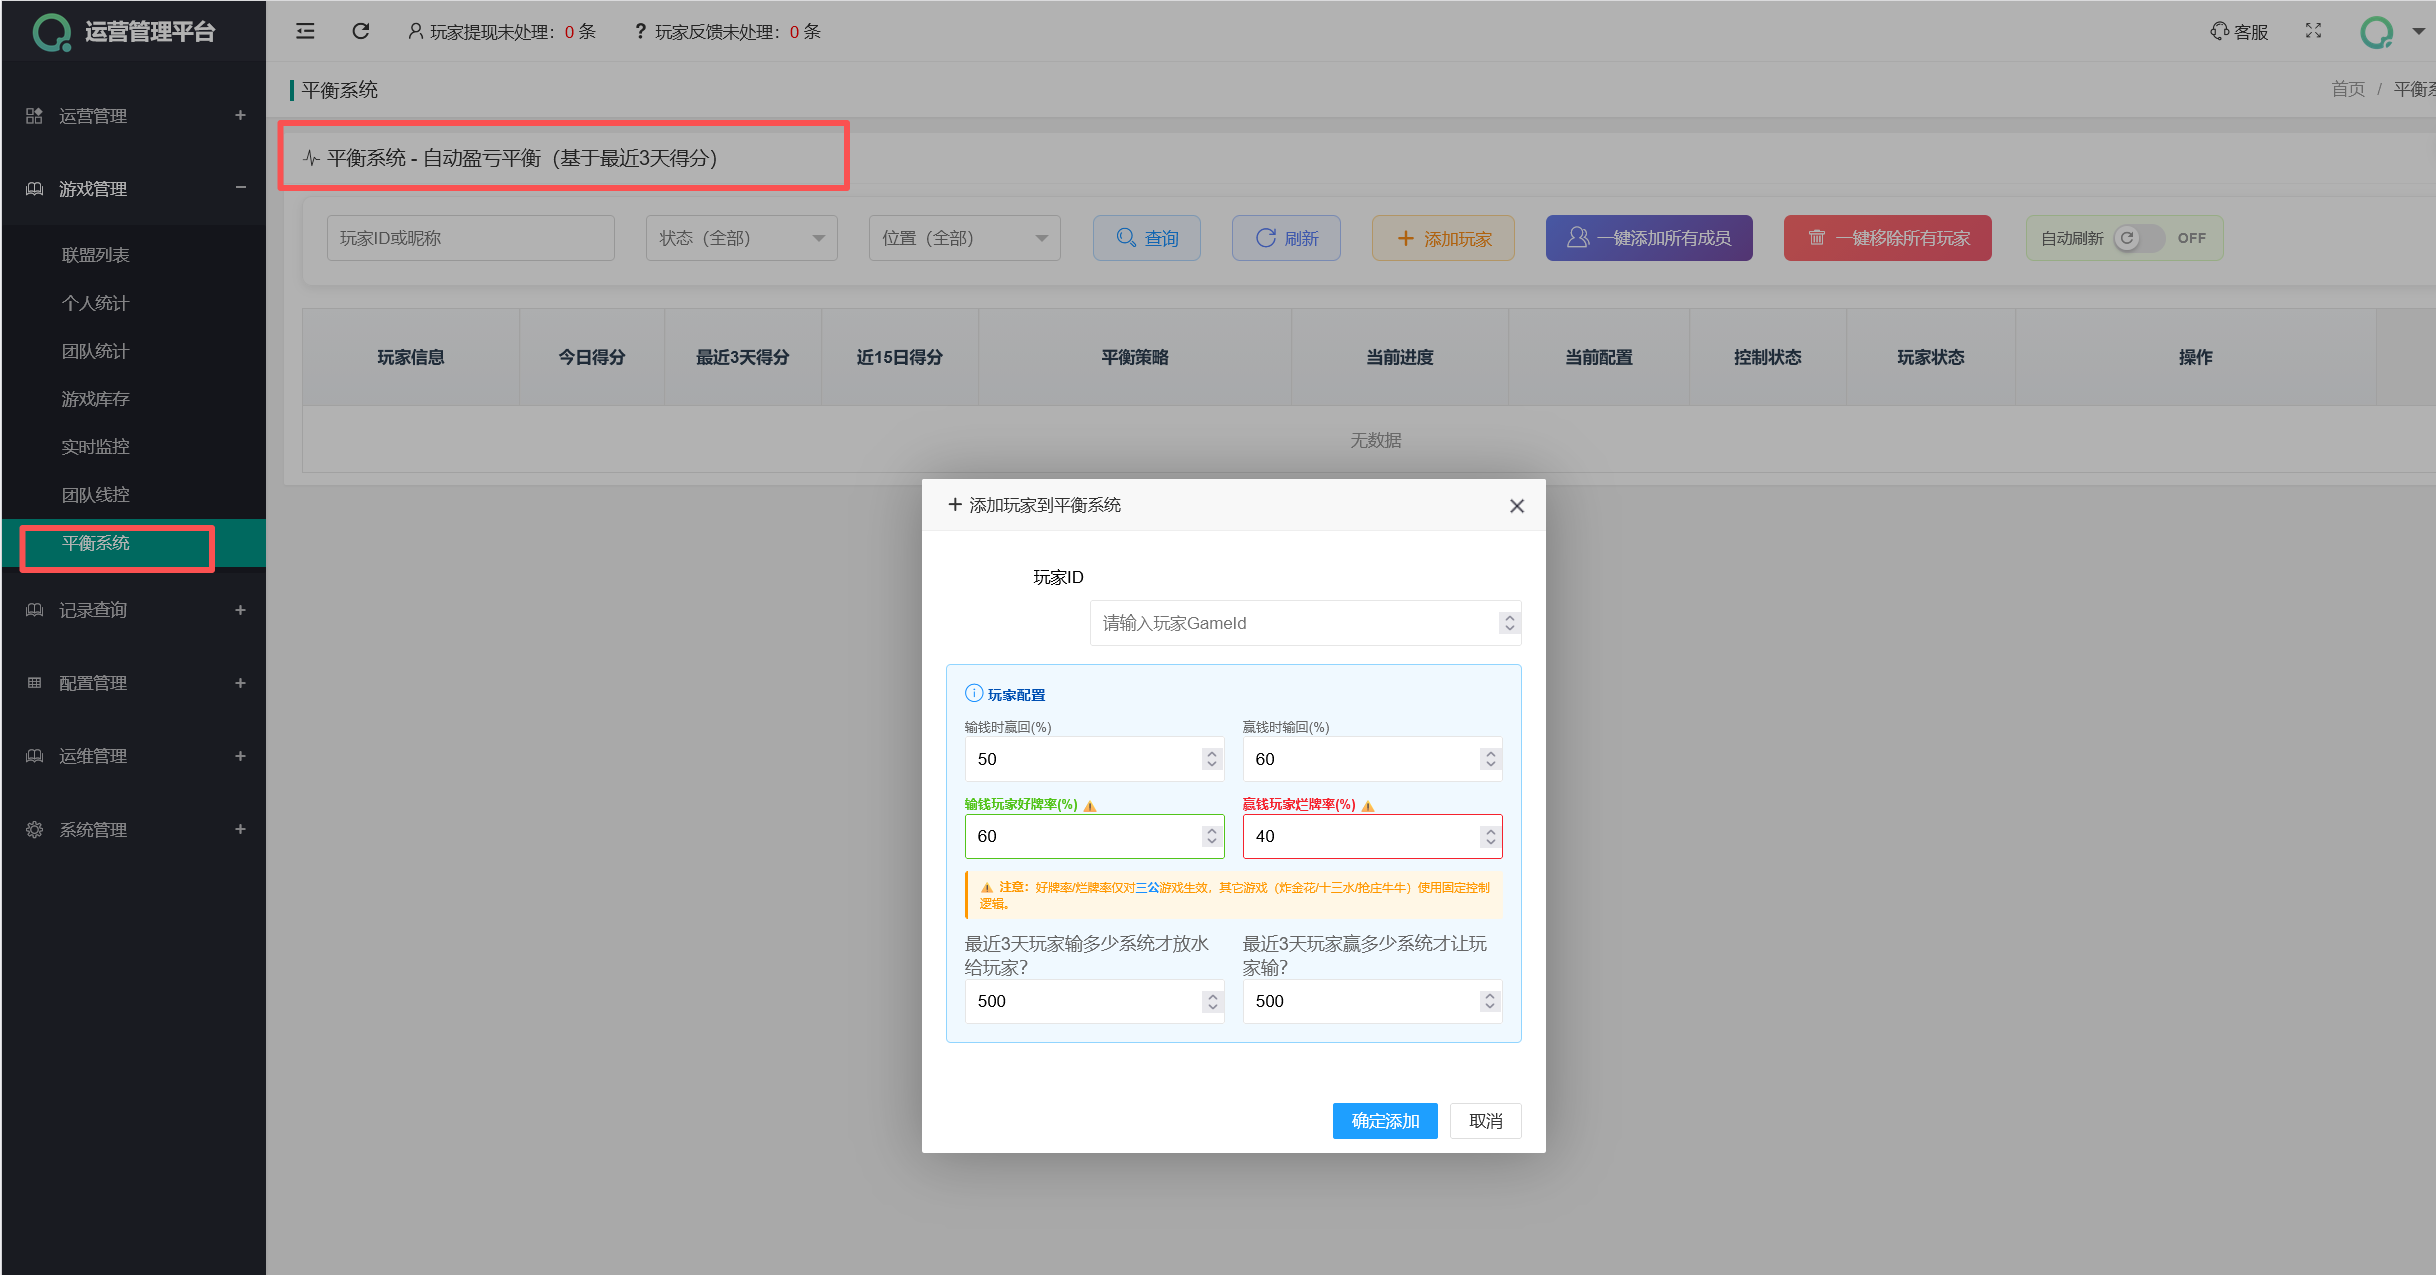
Task: Click the 确定添加 button
Action: (1384, 1121)
